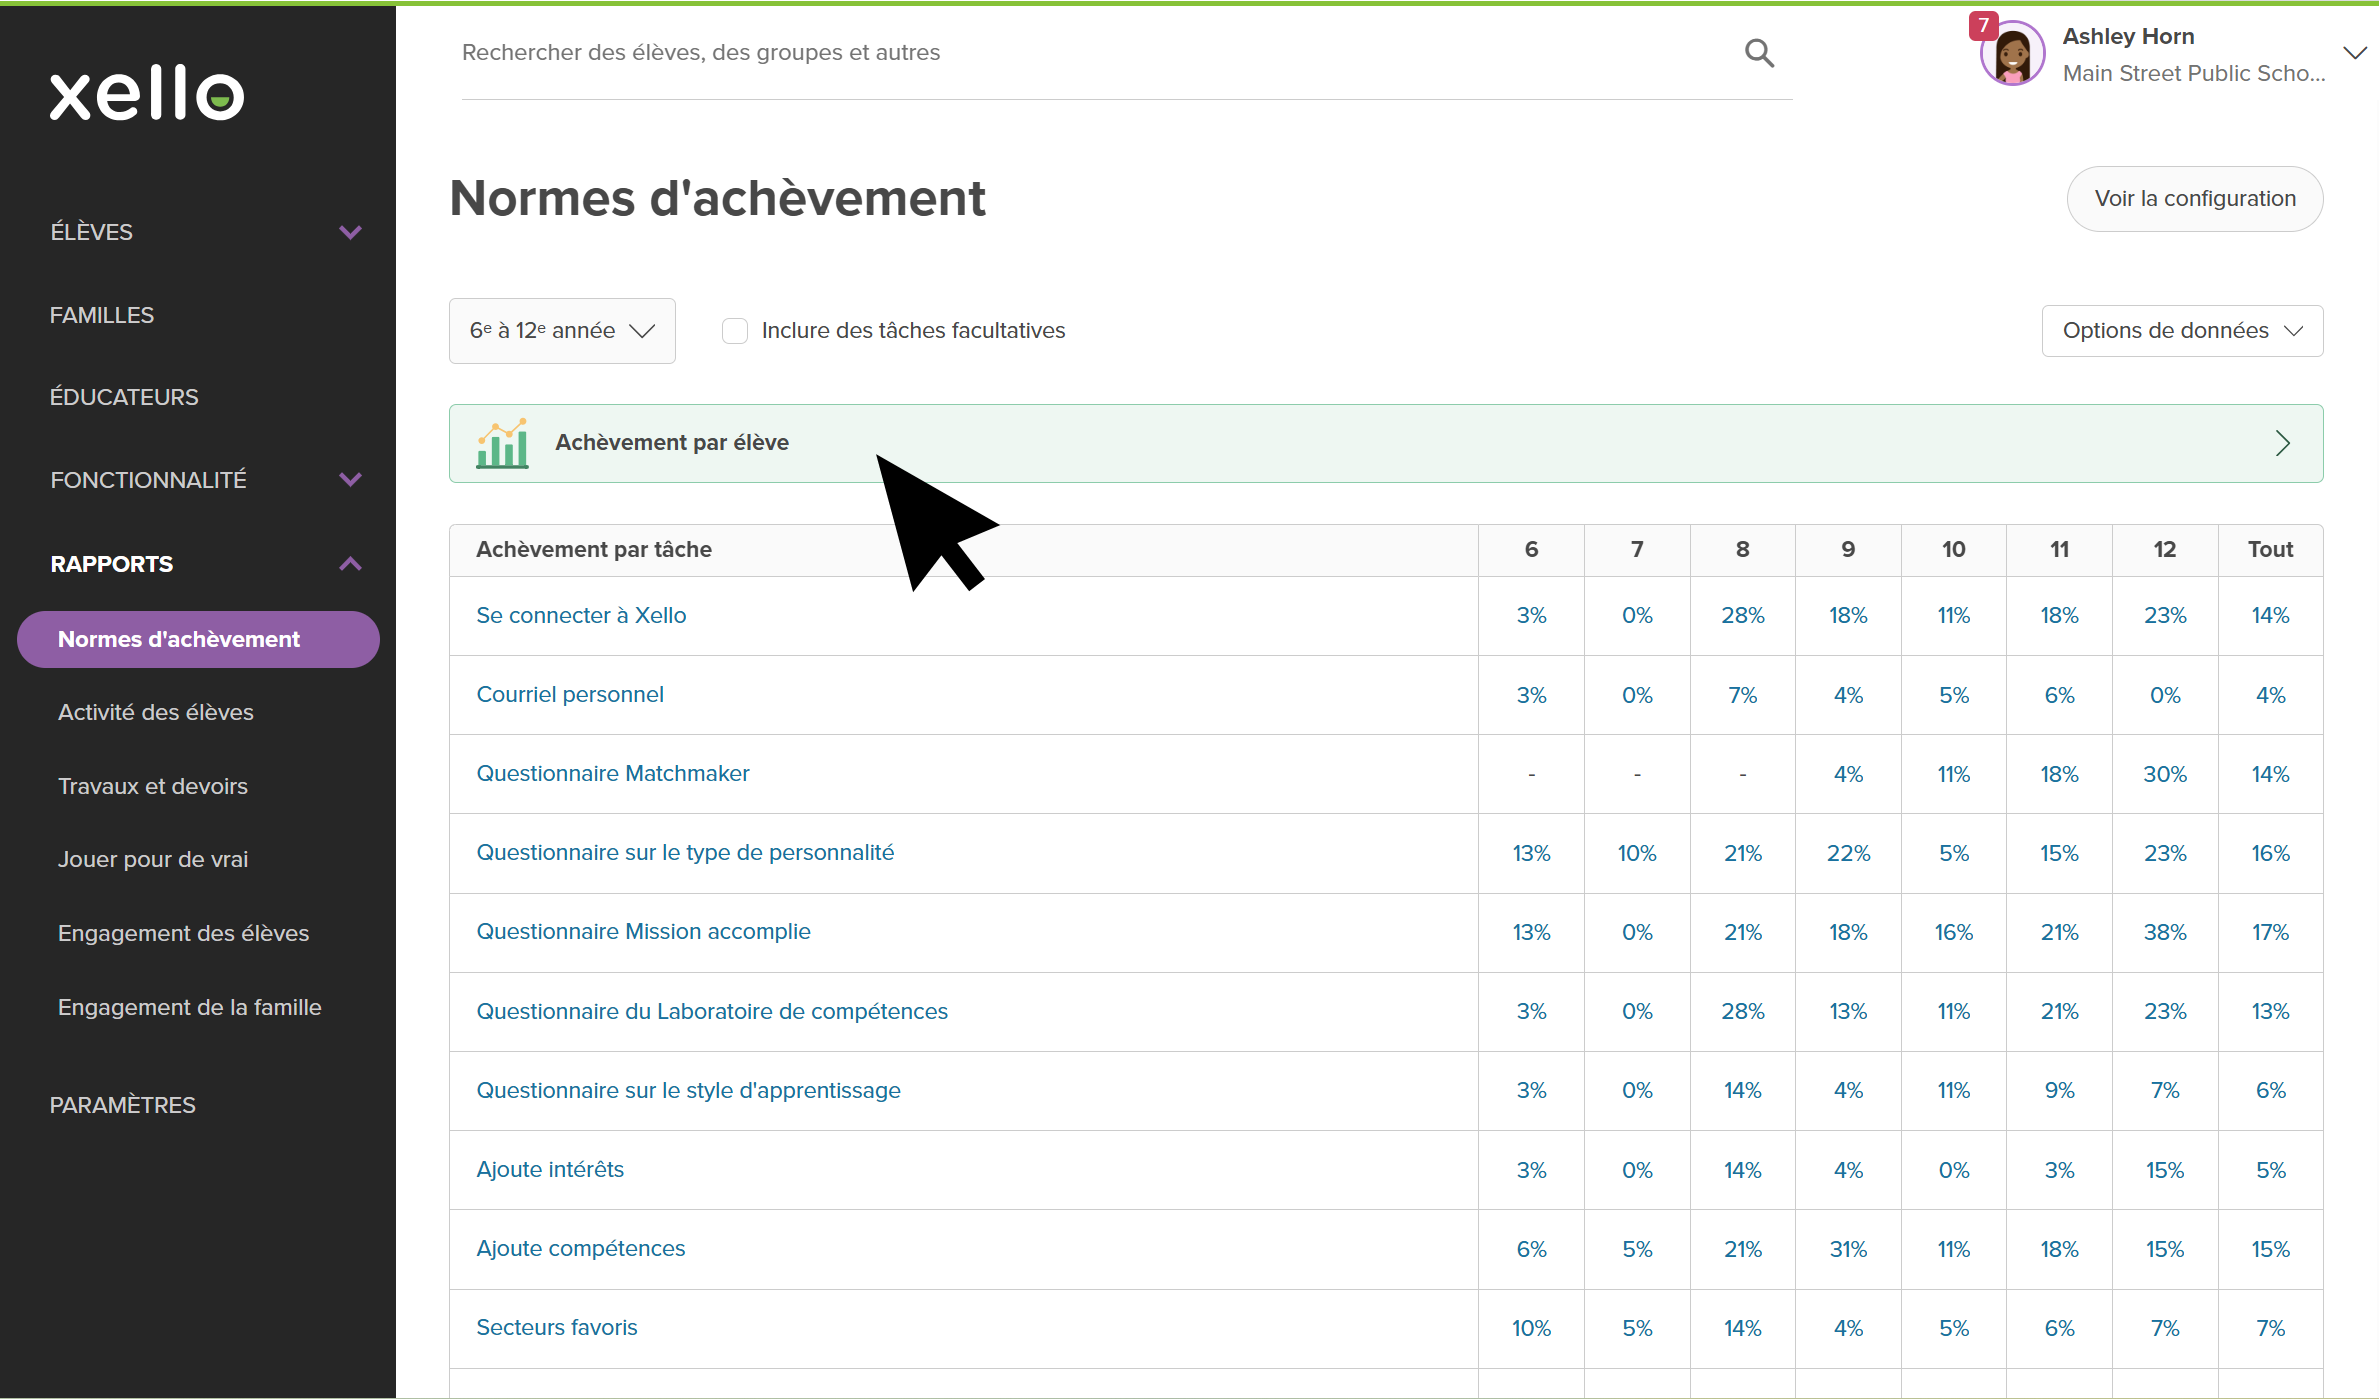Click the right arrow on Achèvement par élève

2282,443
